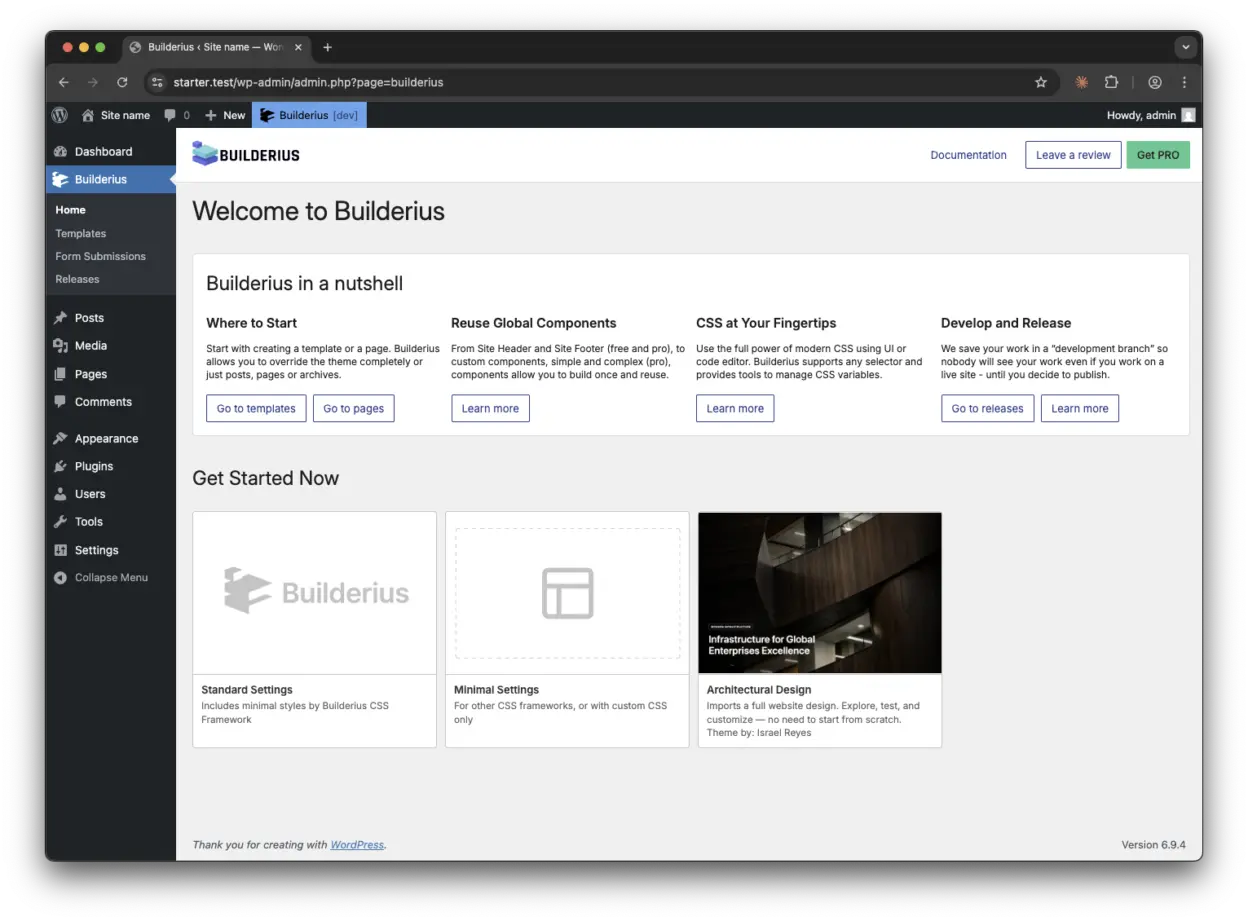Screen dimensions: 1248x921
Task: Click the Builderius logo in page header
Action: pos(246,155)
